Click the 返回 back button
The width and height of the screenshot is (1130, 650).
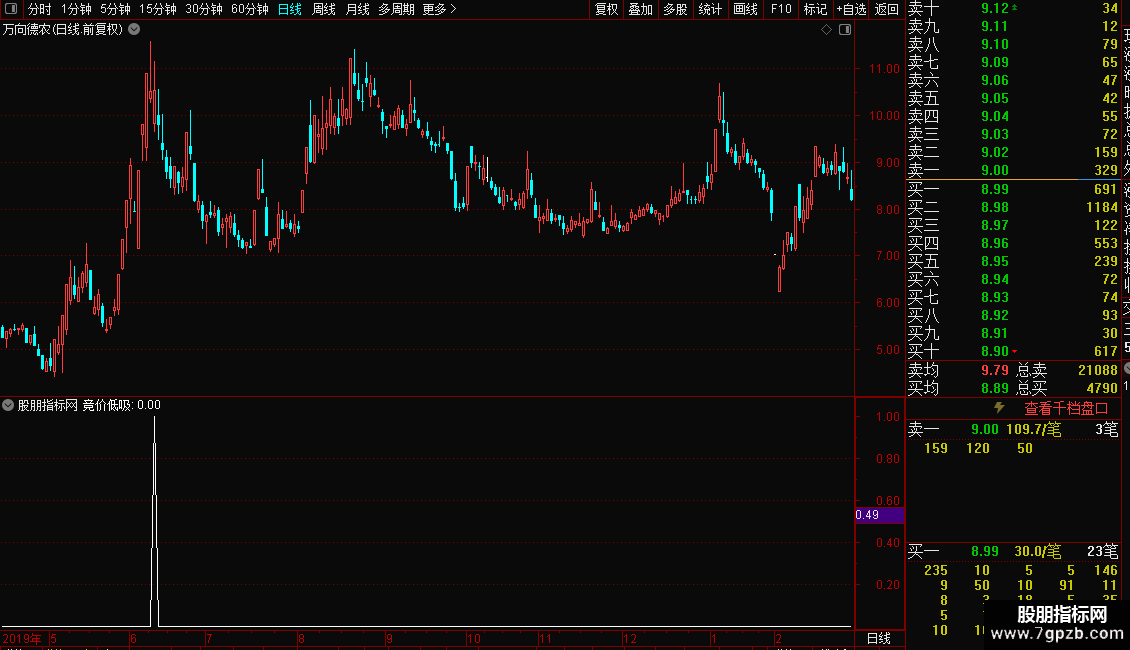[887, 9]
